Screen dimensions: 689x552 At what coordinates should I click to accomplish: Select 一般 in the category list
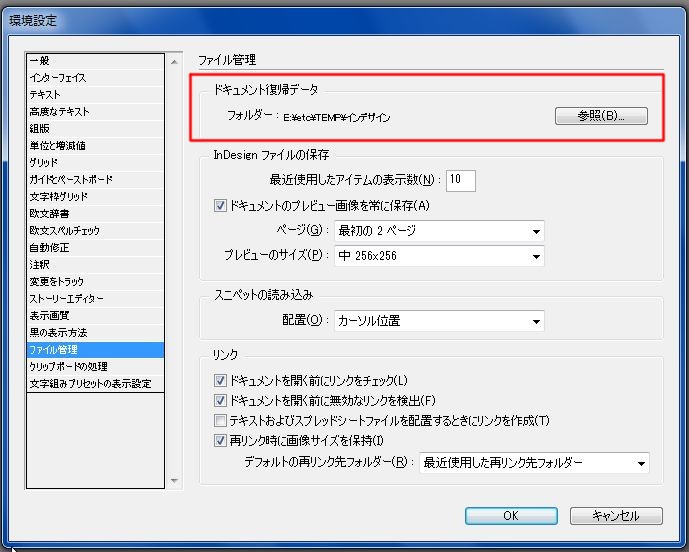pos(95,61)
